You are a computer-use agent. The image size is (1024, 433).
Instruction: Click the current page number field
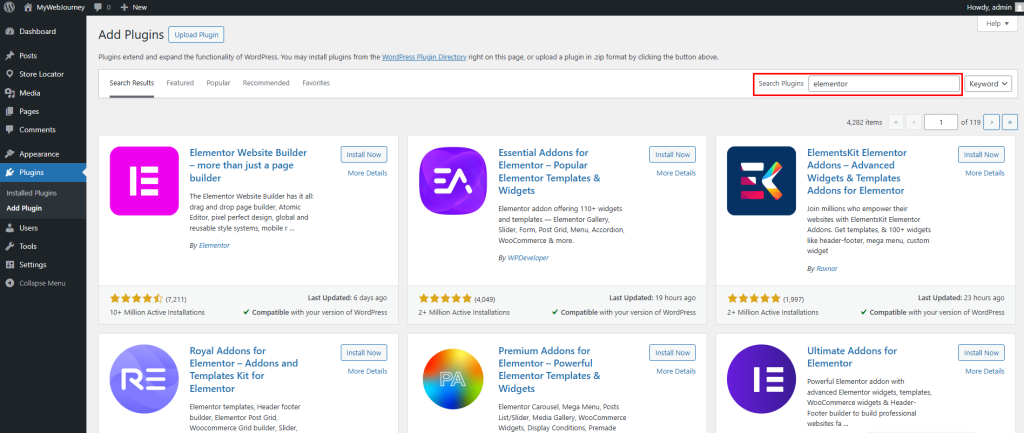940,121
